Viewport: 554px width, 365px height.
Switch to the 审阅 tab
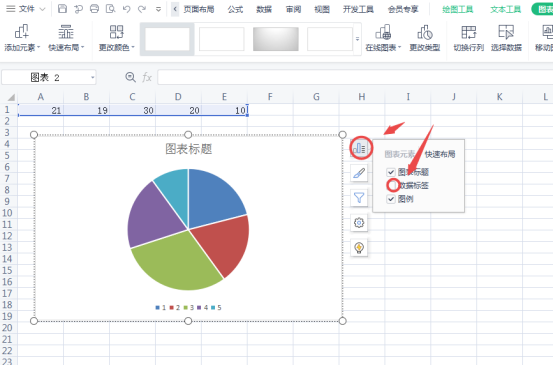(x=293, y=9)
